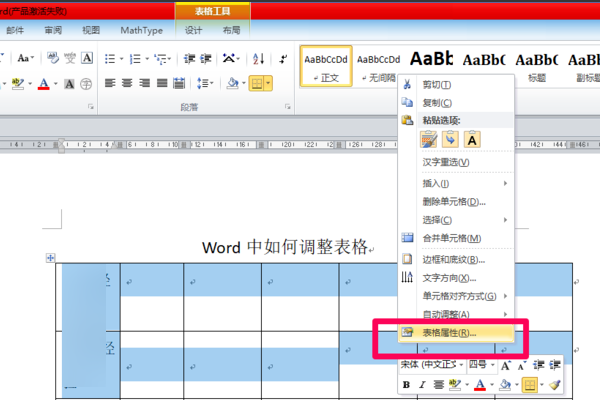The height and width of the screenshot is (400, 600).
Task: Open the Change Case (Aa) dropdown
Action: 26,58
